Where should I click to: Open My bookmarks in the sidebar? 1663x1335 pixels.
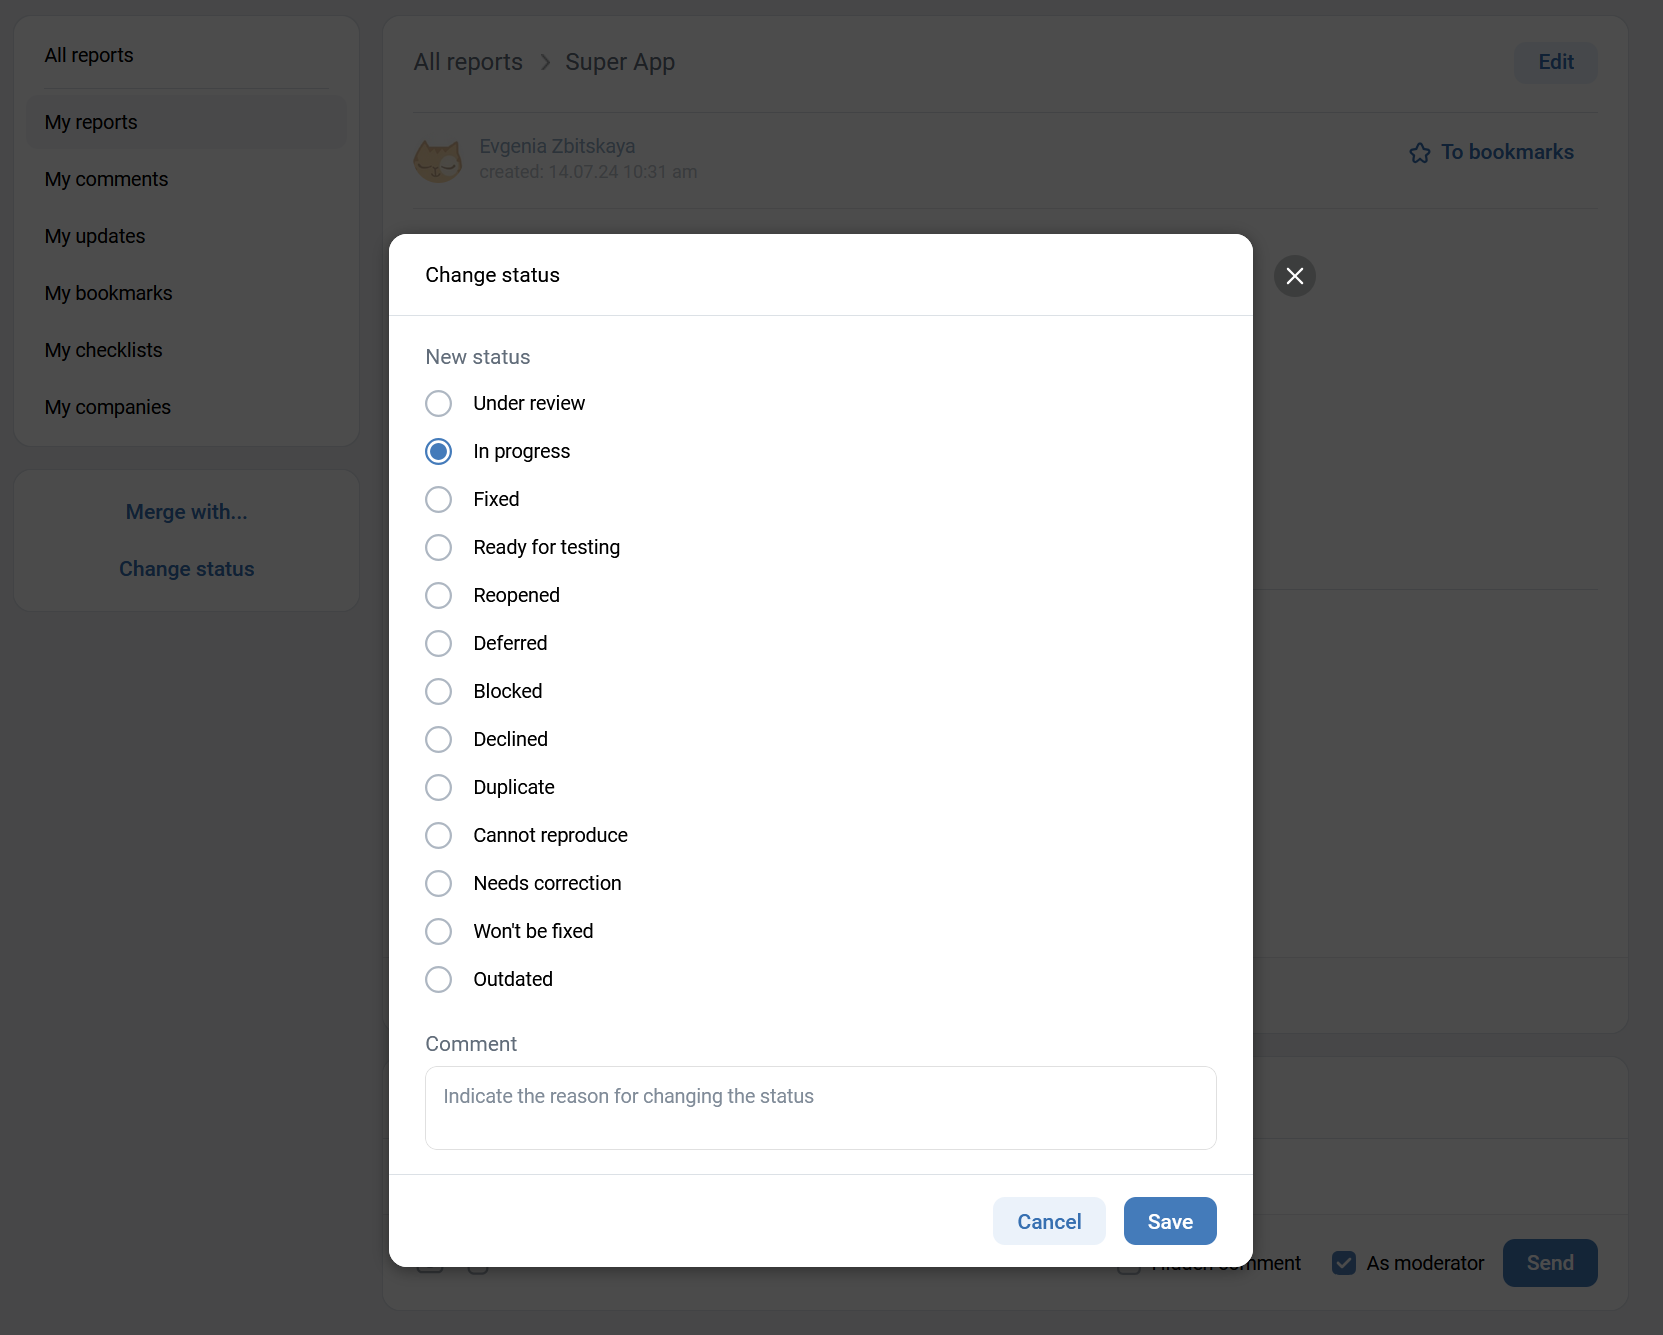(x=108, y=293)
